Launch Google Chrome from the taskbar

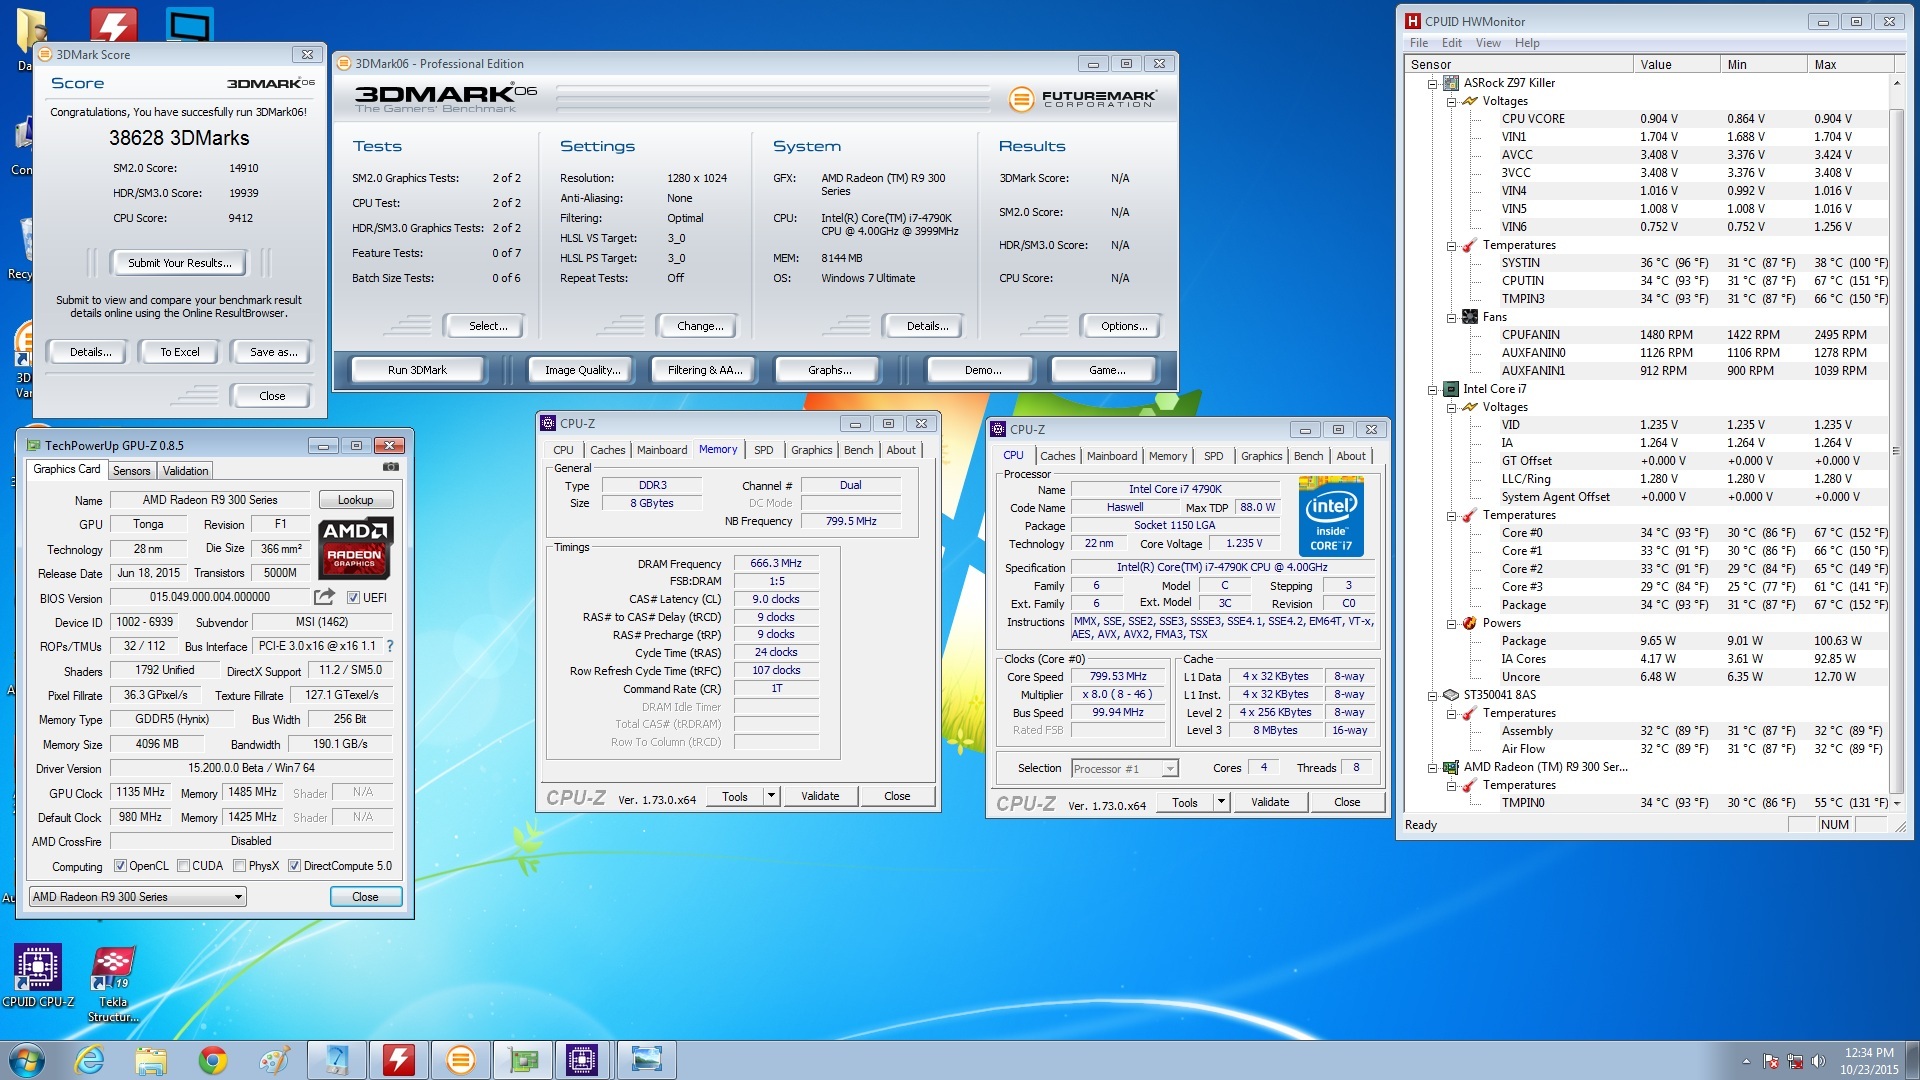[x=212, y=1060]
